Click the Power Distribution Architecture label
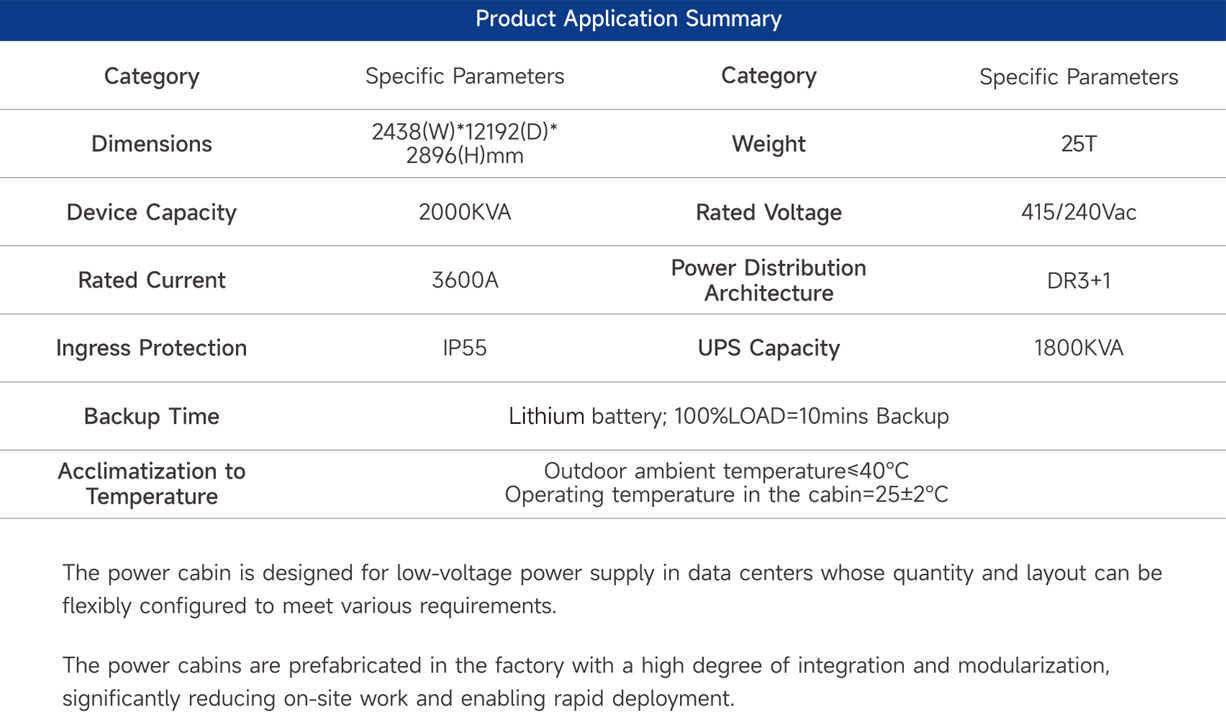1226x717 pixels. 768,280
